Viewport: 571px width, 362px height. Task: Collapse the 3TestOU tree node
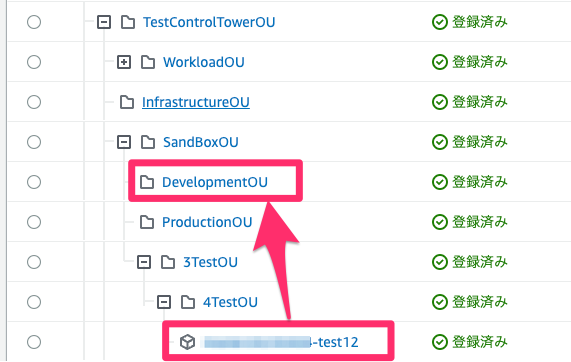[144, 262]
